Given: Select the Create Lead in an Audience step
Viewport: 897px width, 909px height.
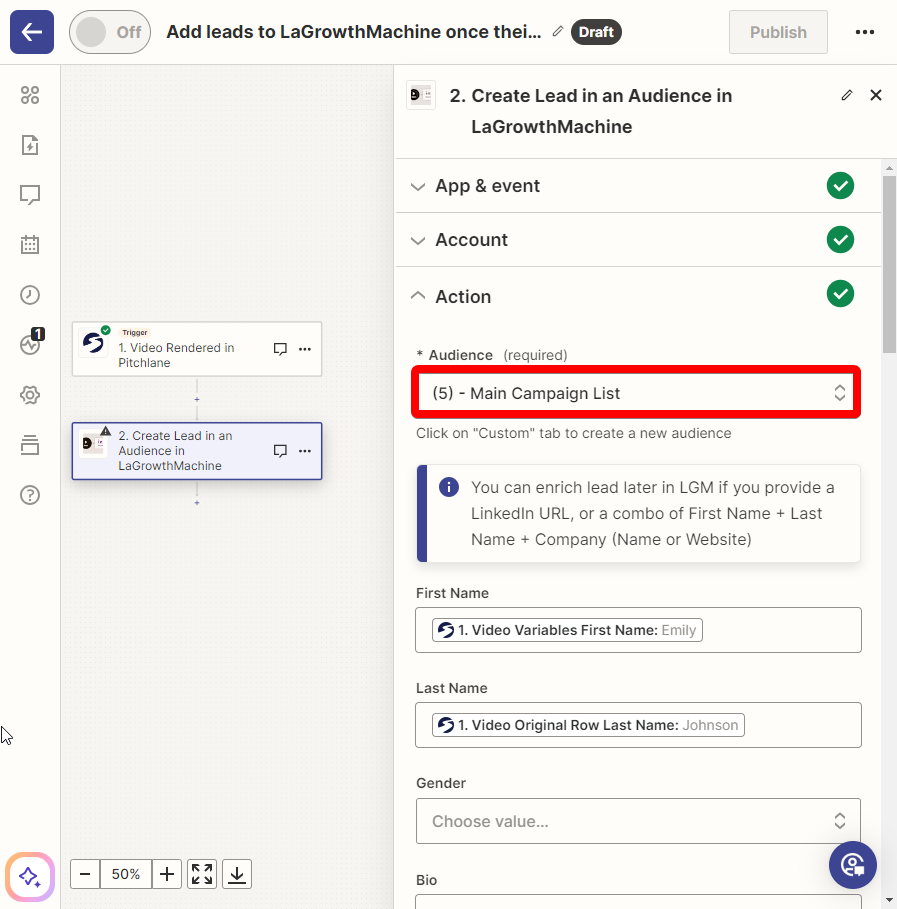Looking at the screenshot, I should (x=197, y=451).
